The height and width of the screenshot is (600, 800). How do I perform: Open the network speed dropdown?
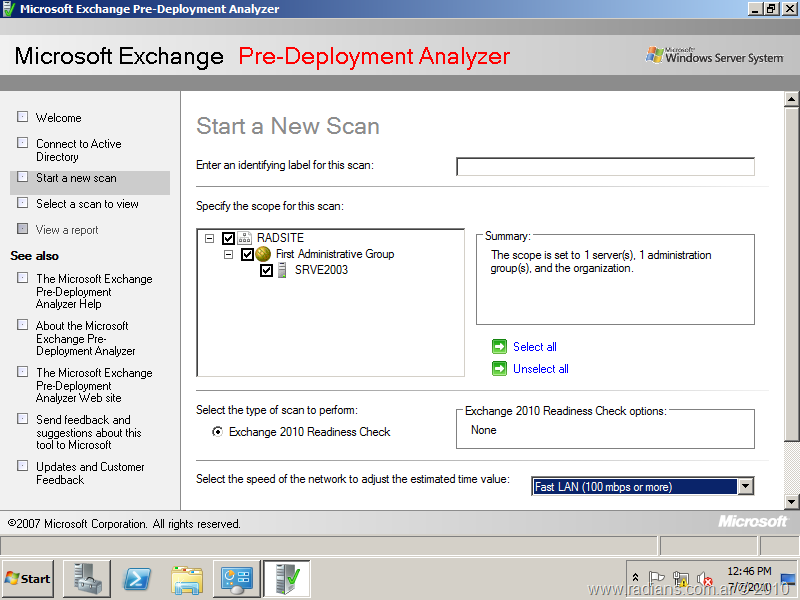[x=744, y=487]
